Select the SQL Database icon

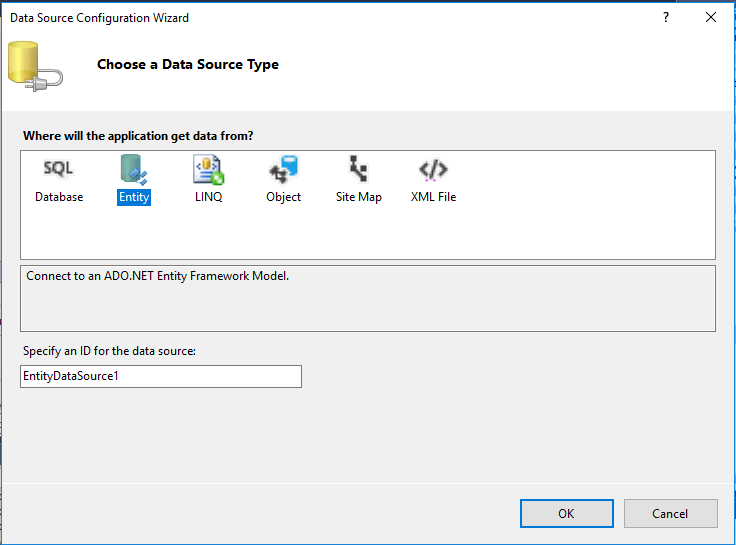click(x=59, y=169)
